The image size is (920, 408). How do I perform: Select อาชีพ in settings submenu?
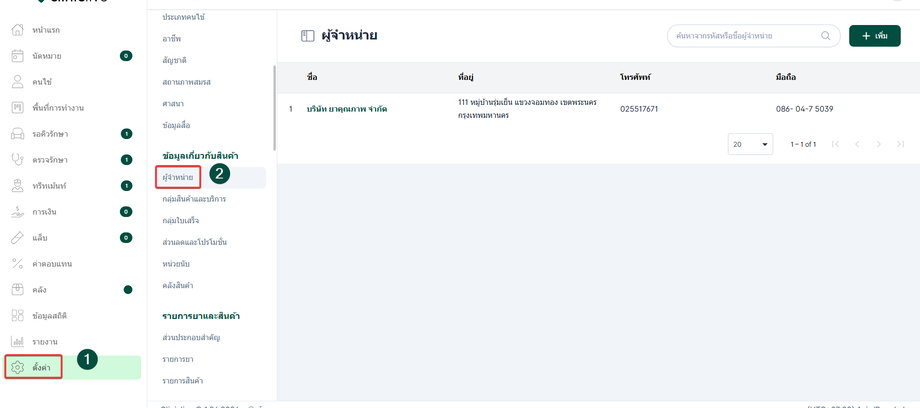(x=171, y=39)
